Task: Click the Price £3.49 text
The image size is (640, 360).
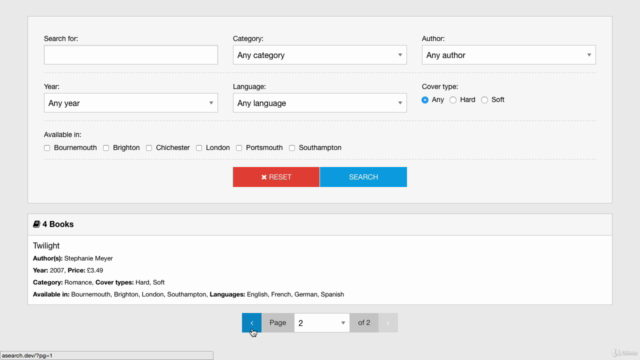Action: (x=85, y=270)
